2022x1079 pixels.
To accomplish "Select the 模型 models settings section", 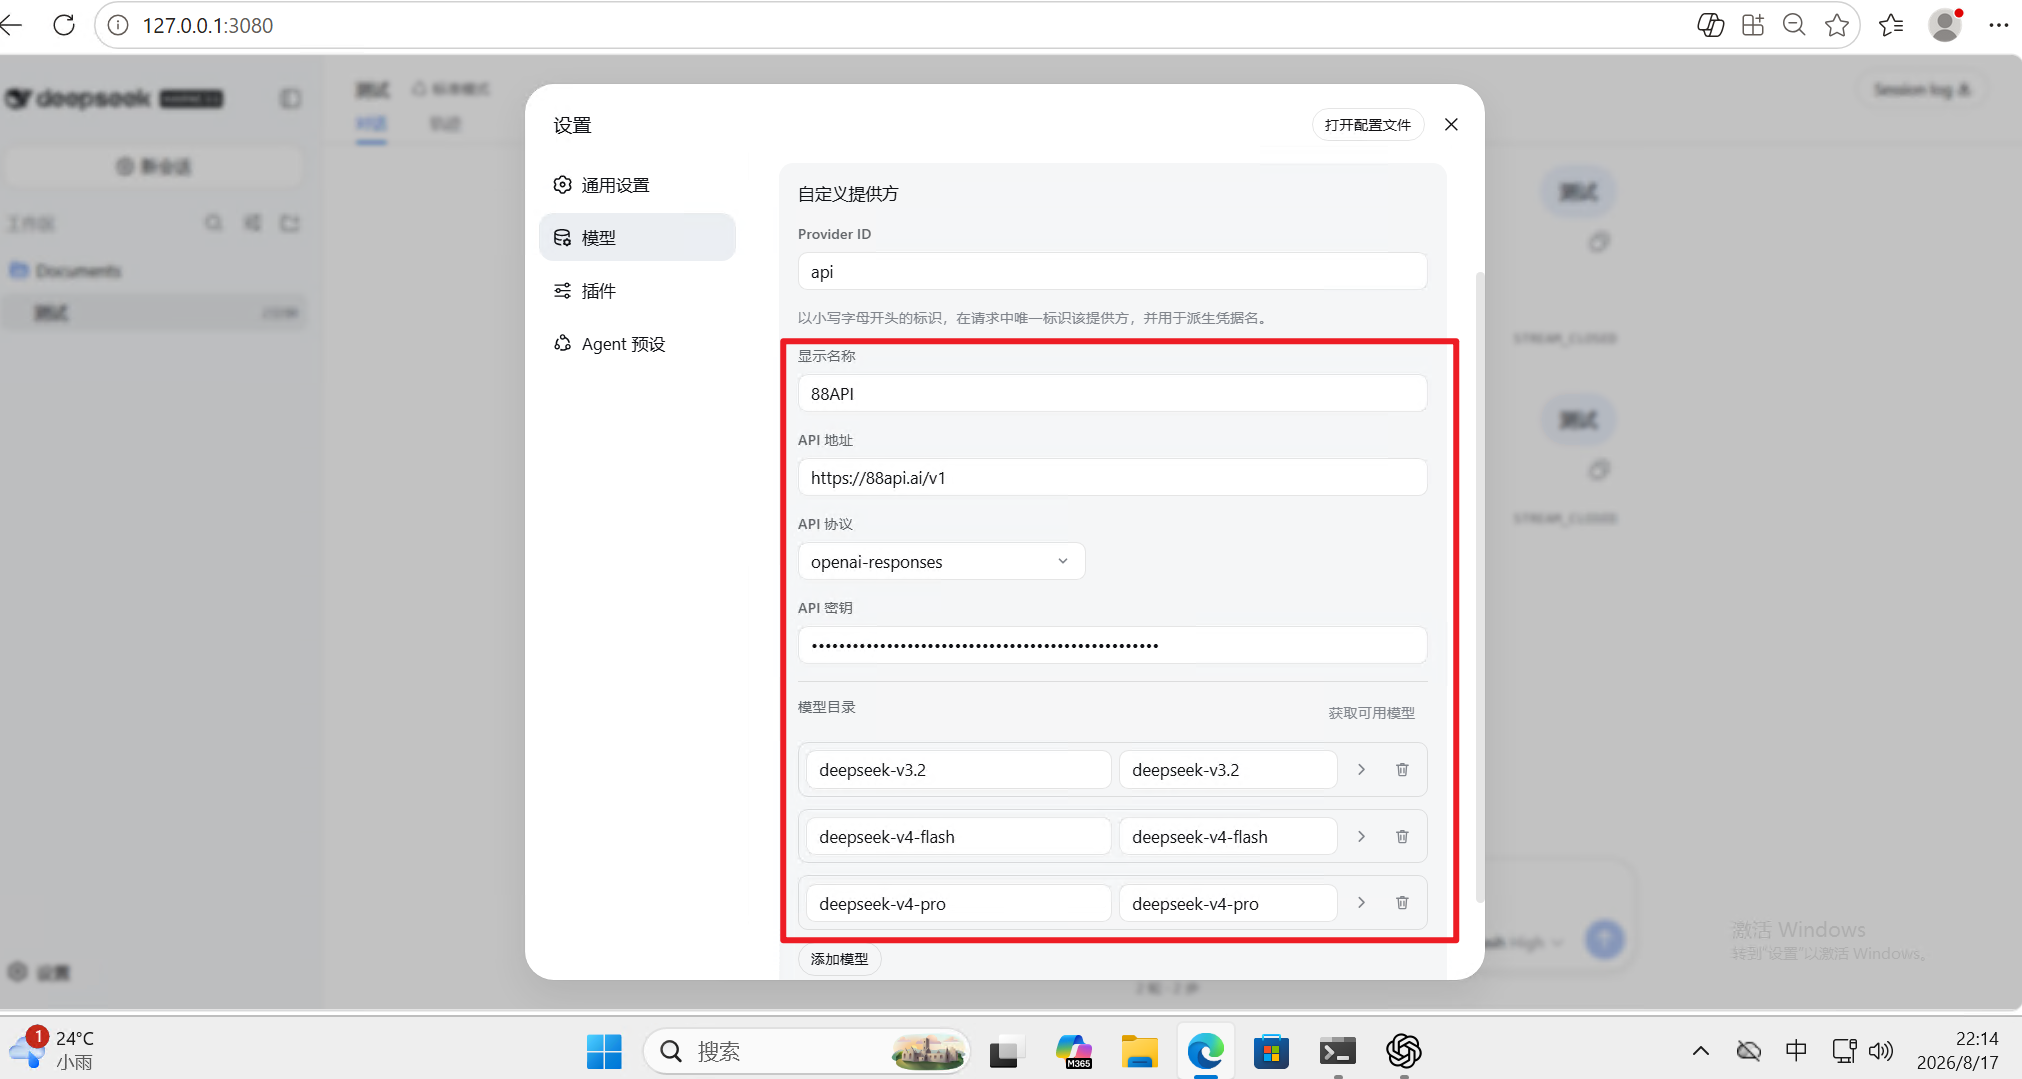I will (x=637, y=237).
